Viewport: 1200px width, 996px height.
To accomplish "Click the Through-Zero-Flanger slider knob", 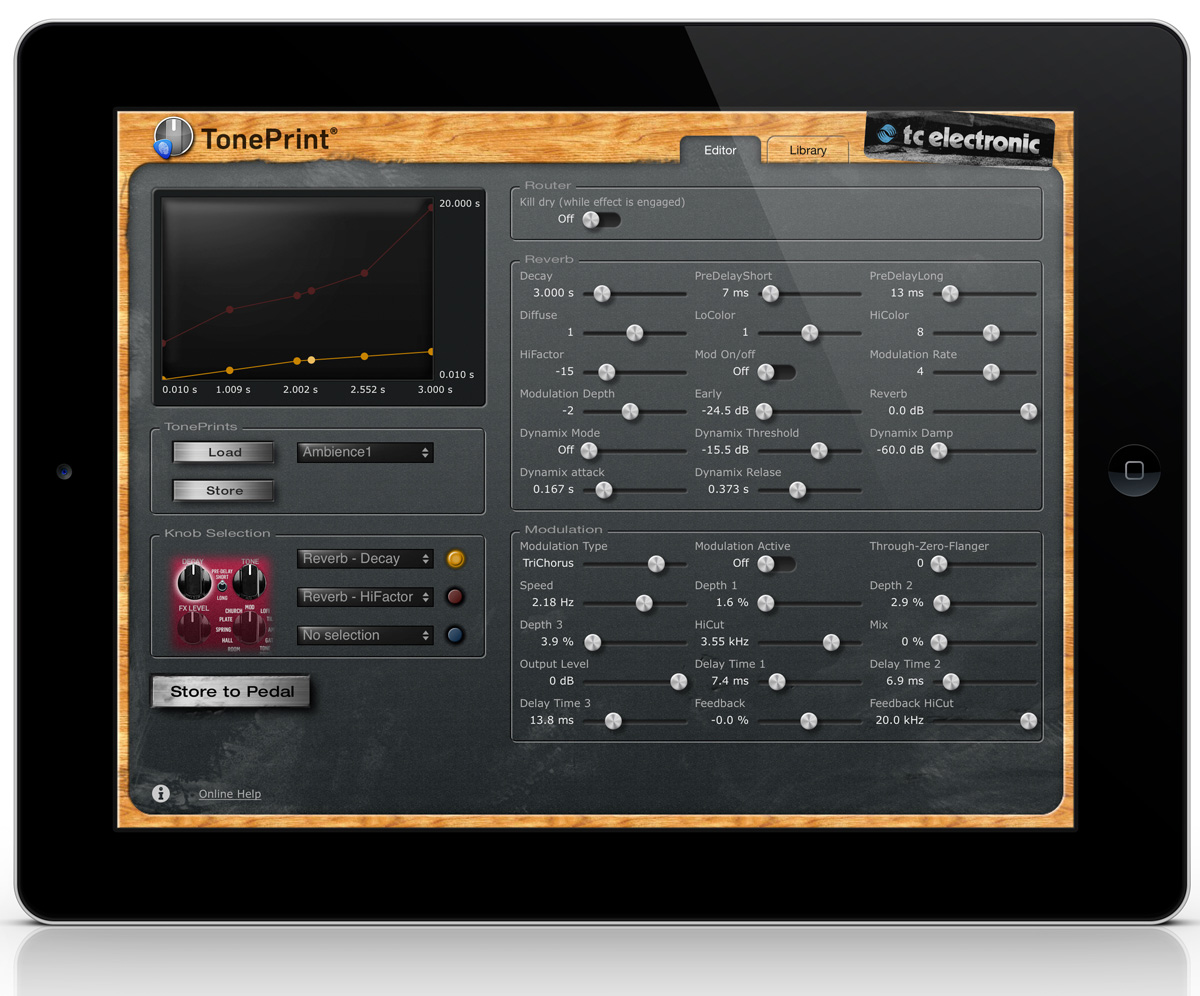I will 940,564.
